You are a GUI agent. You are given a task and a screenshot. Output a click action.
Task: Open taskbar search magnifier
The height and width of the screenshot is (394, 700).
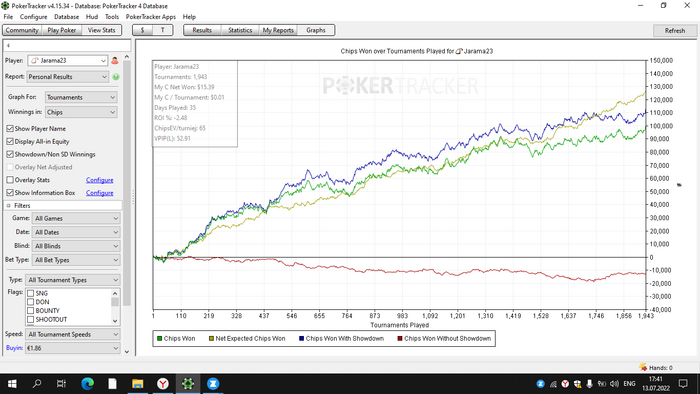pyautogui.click(x=37, y=383)
